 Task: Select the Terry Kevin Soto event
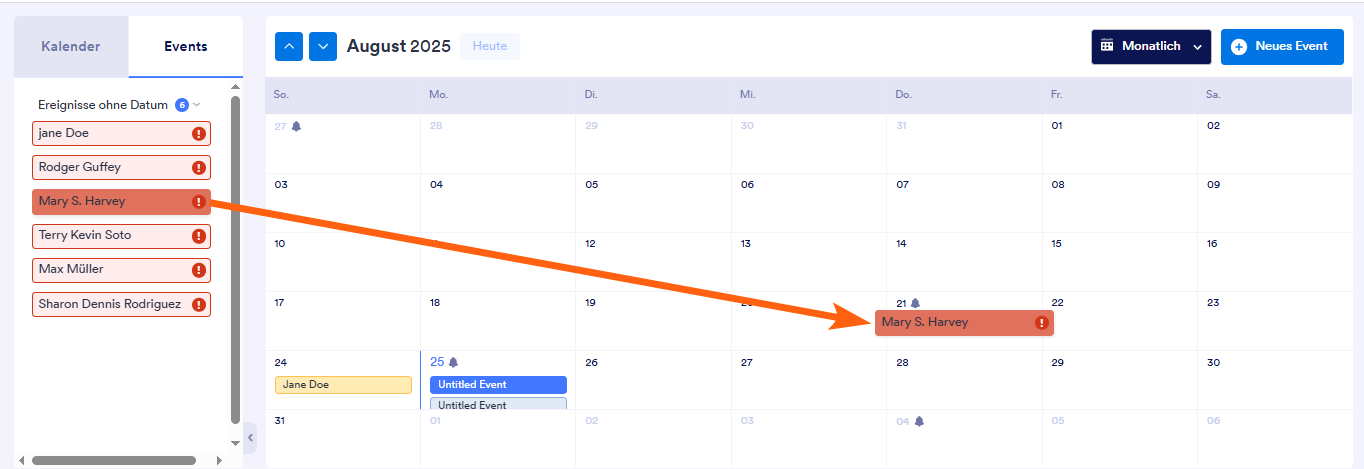[110, 236]
